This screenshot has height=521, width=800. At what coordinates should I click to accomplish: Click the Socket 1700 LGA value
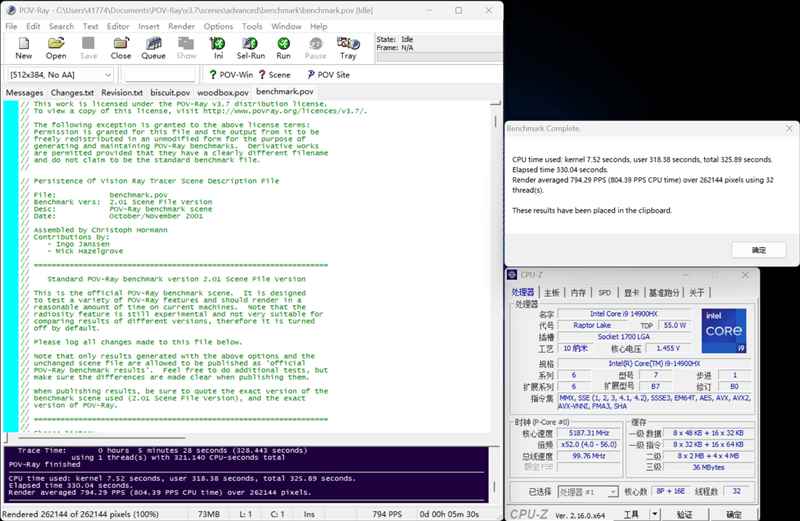pos(623,337)
